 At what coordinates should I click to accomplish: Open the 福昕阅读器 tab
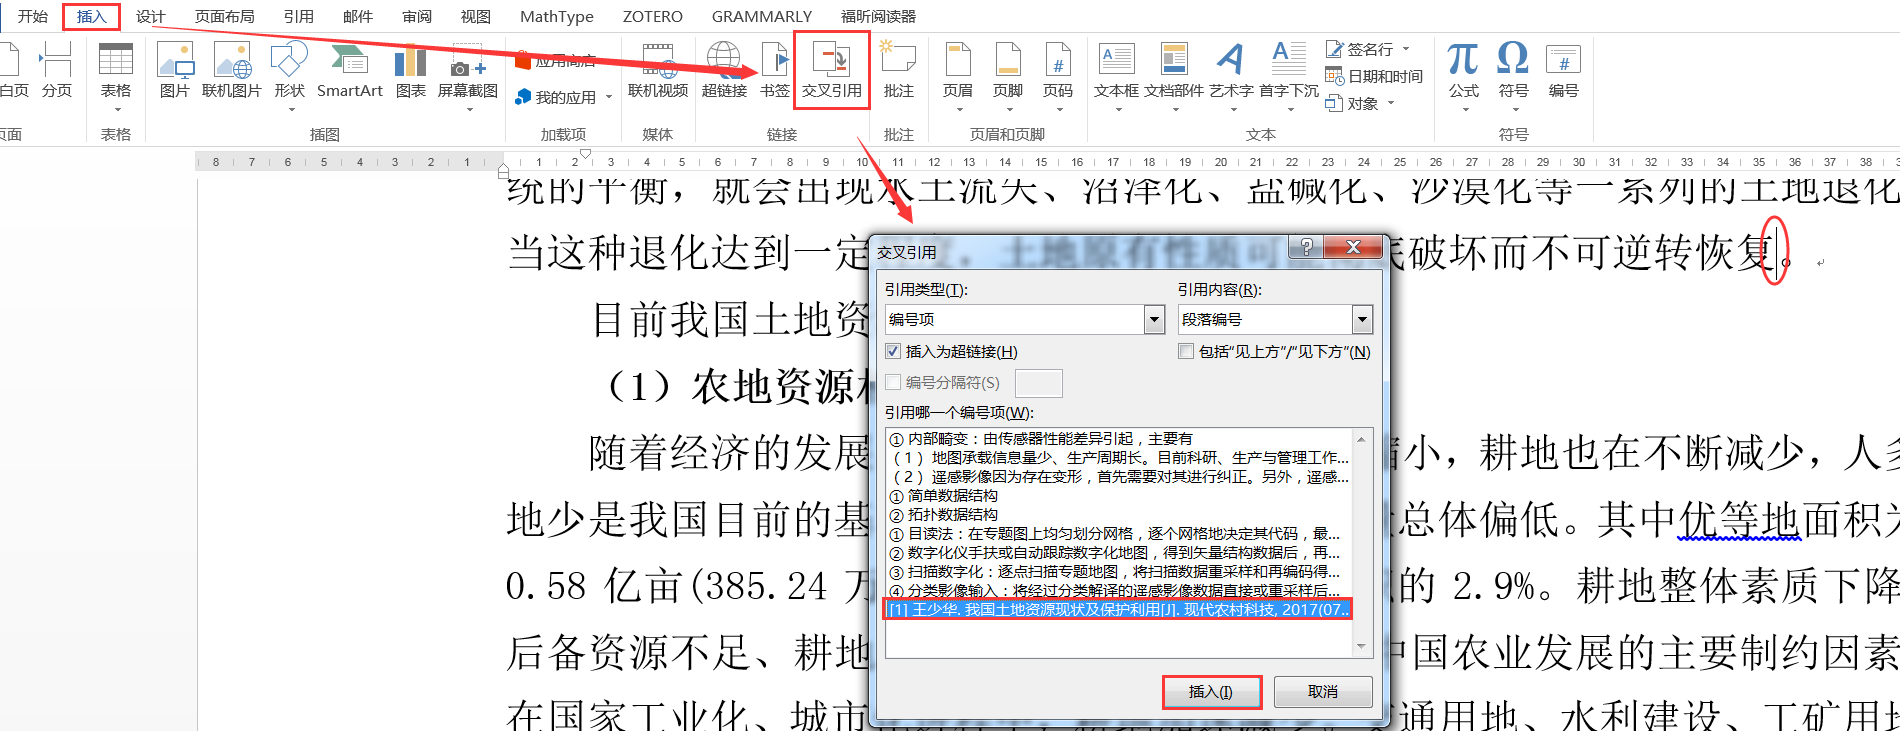pyautogui.click(x=878, y=16)
